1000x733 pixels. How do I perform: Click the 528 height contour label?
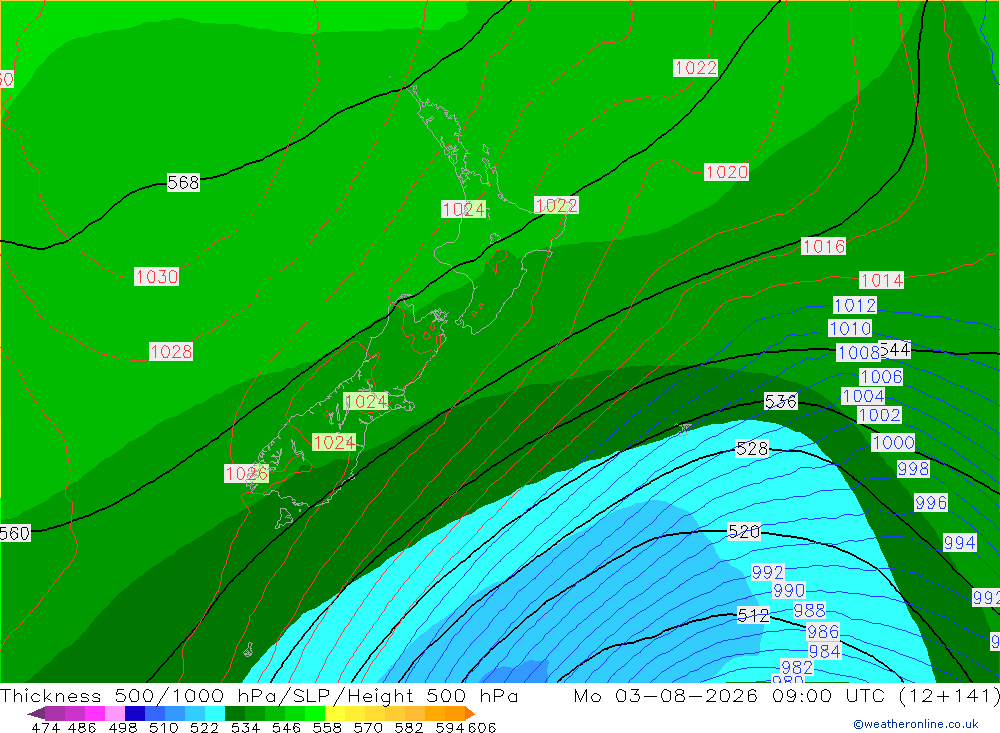[752, 448]
